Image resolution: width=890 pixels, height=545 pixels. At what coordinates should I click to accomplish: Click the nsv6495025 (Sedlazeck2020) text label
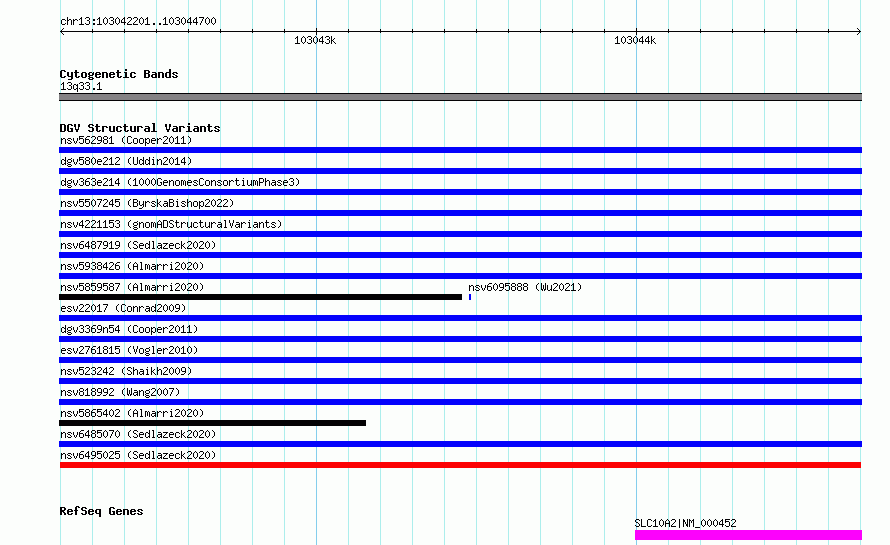click(138, 455)
